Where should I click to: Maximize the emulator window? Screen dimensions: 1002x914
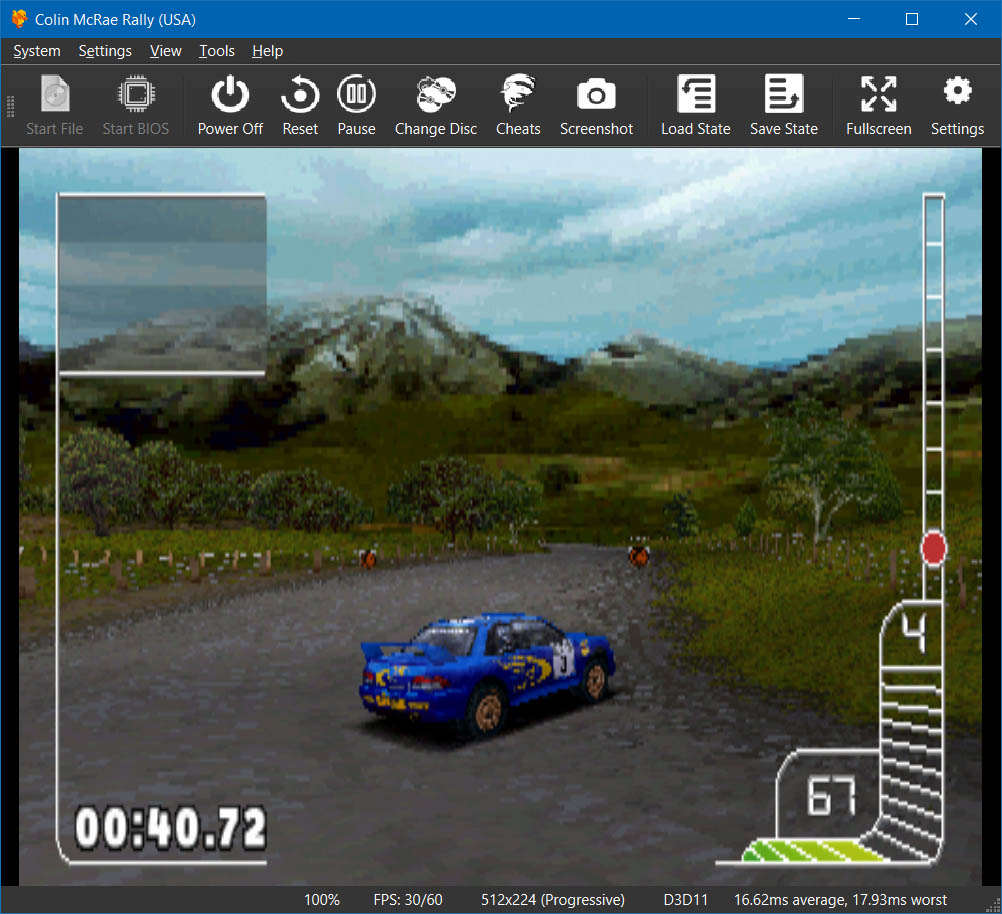[x=912, y=19]
